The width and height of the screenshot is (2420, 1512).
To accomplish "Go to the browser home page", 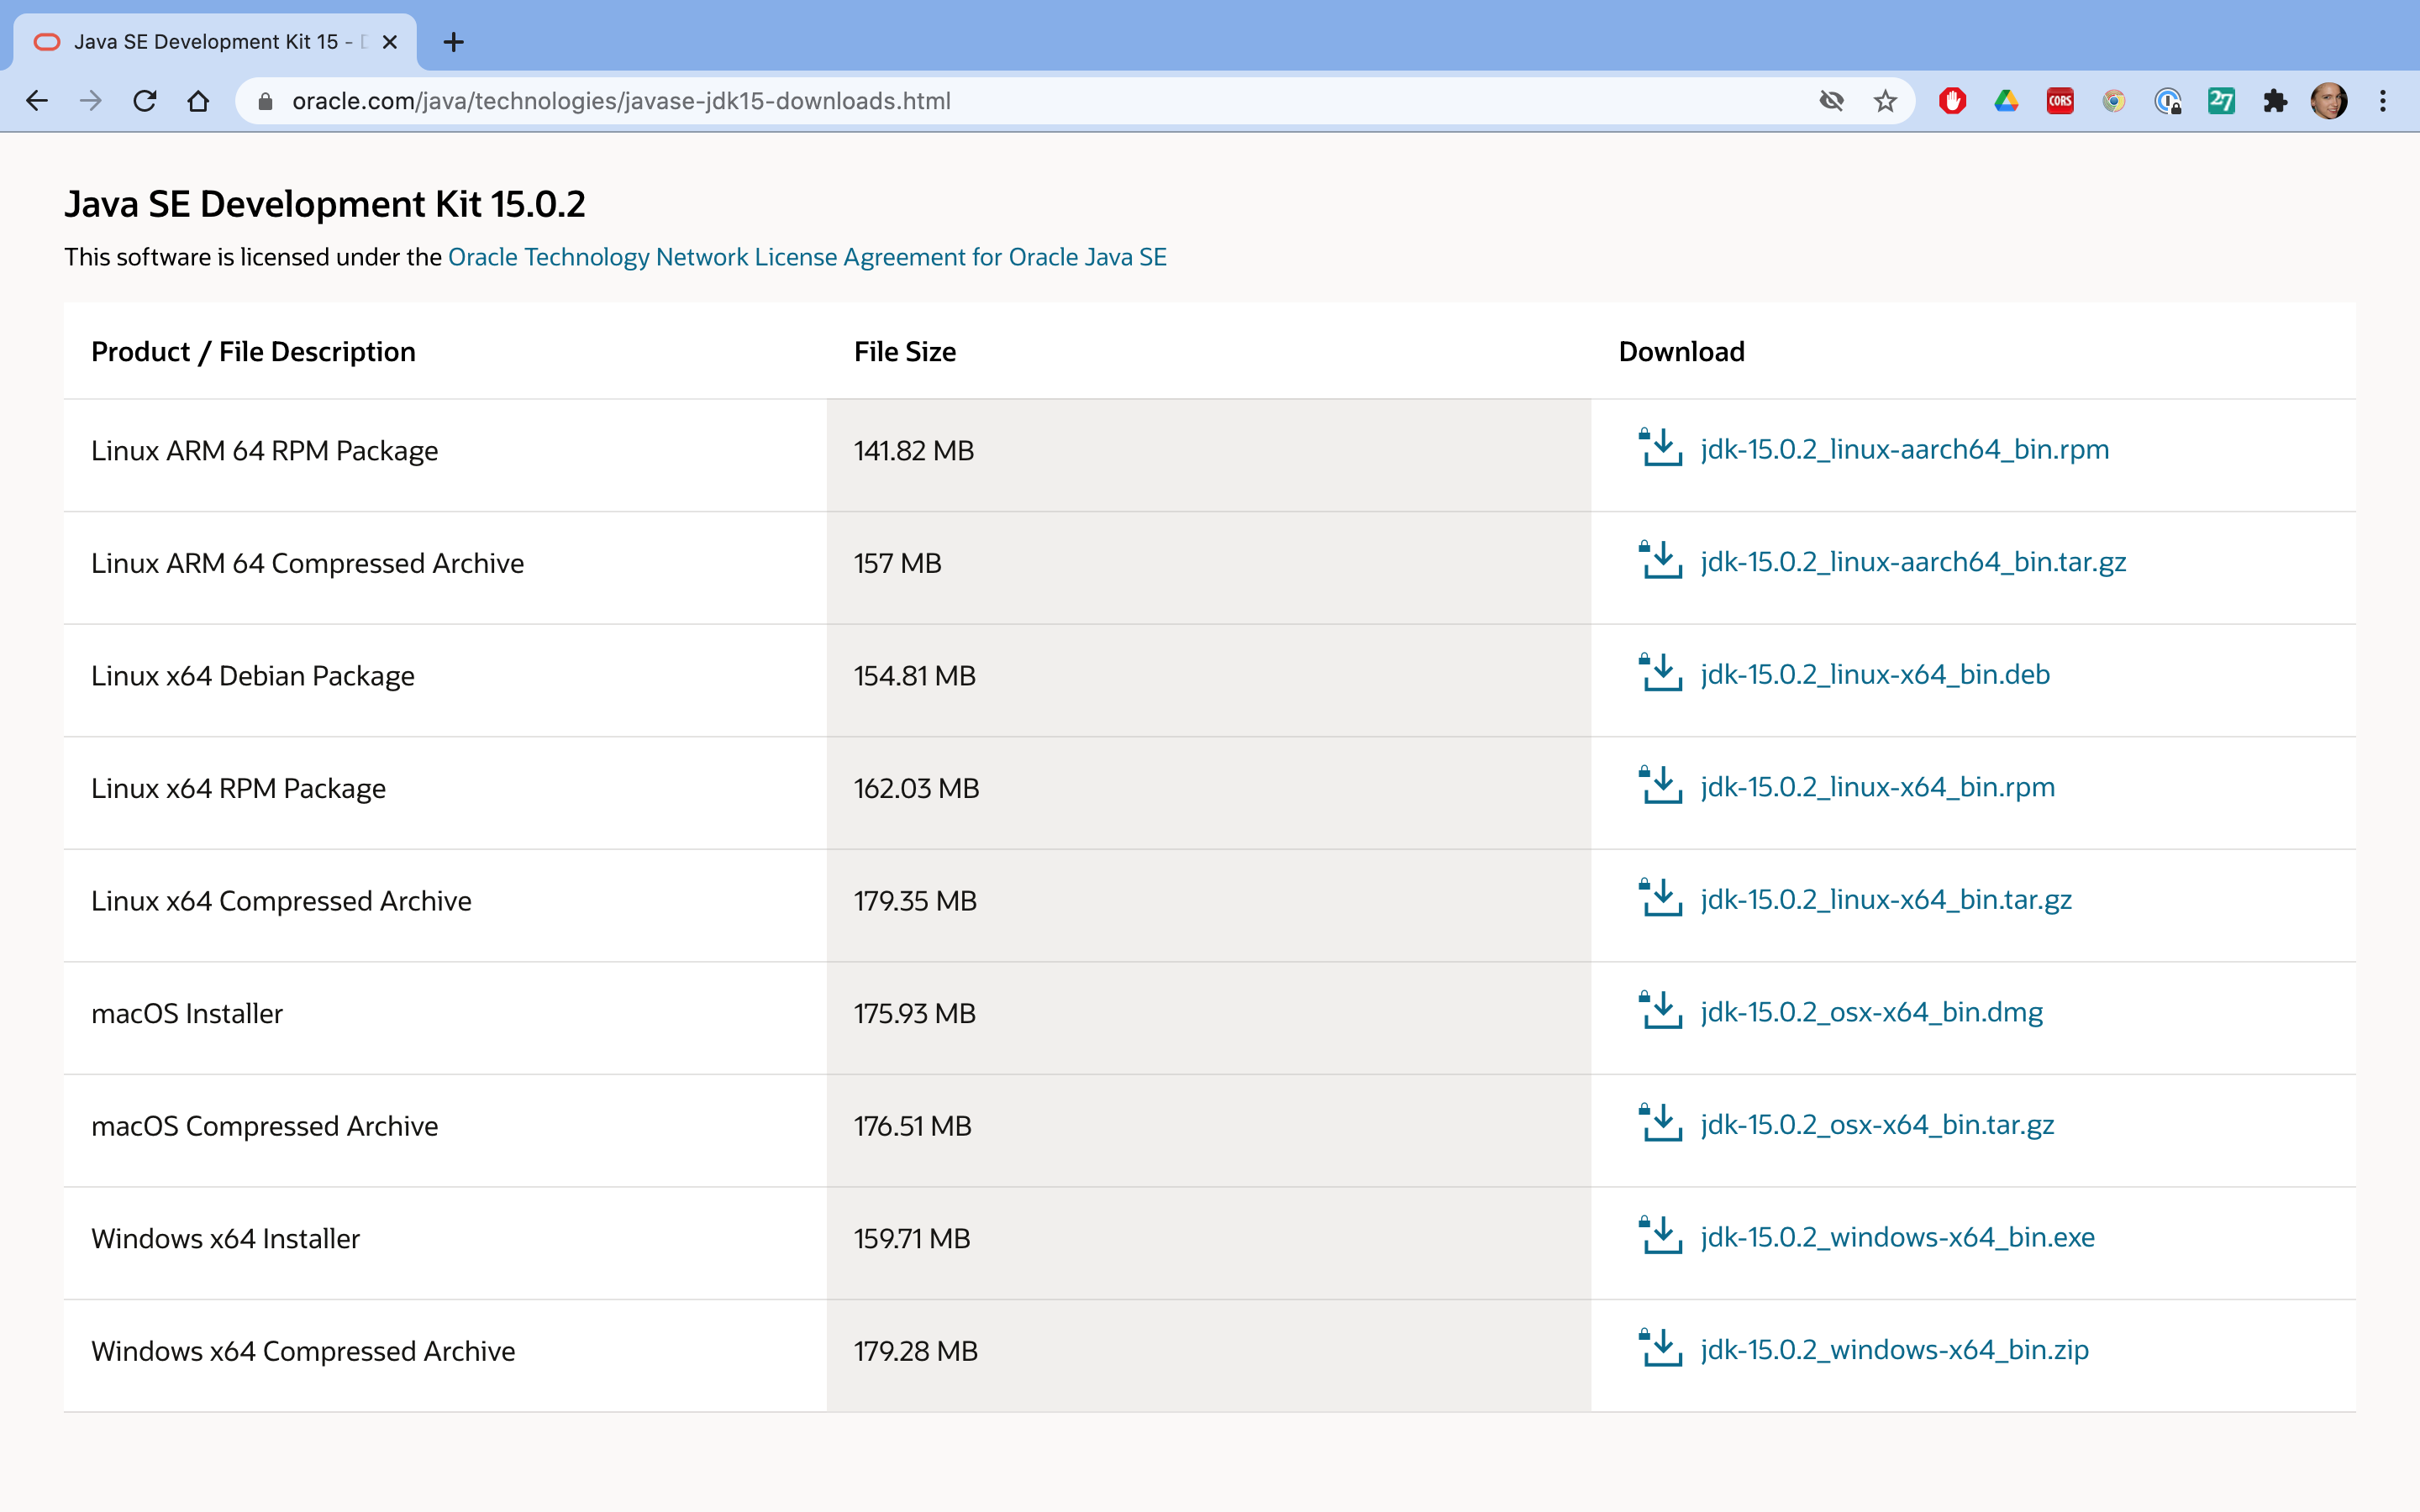I will click(x=198, y=101).
